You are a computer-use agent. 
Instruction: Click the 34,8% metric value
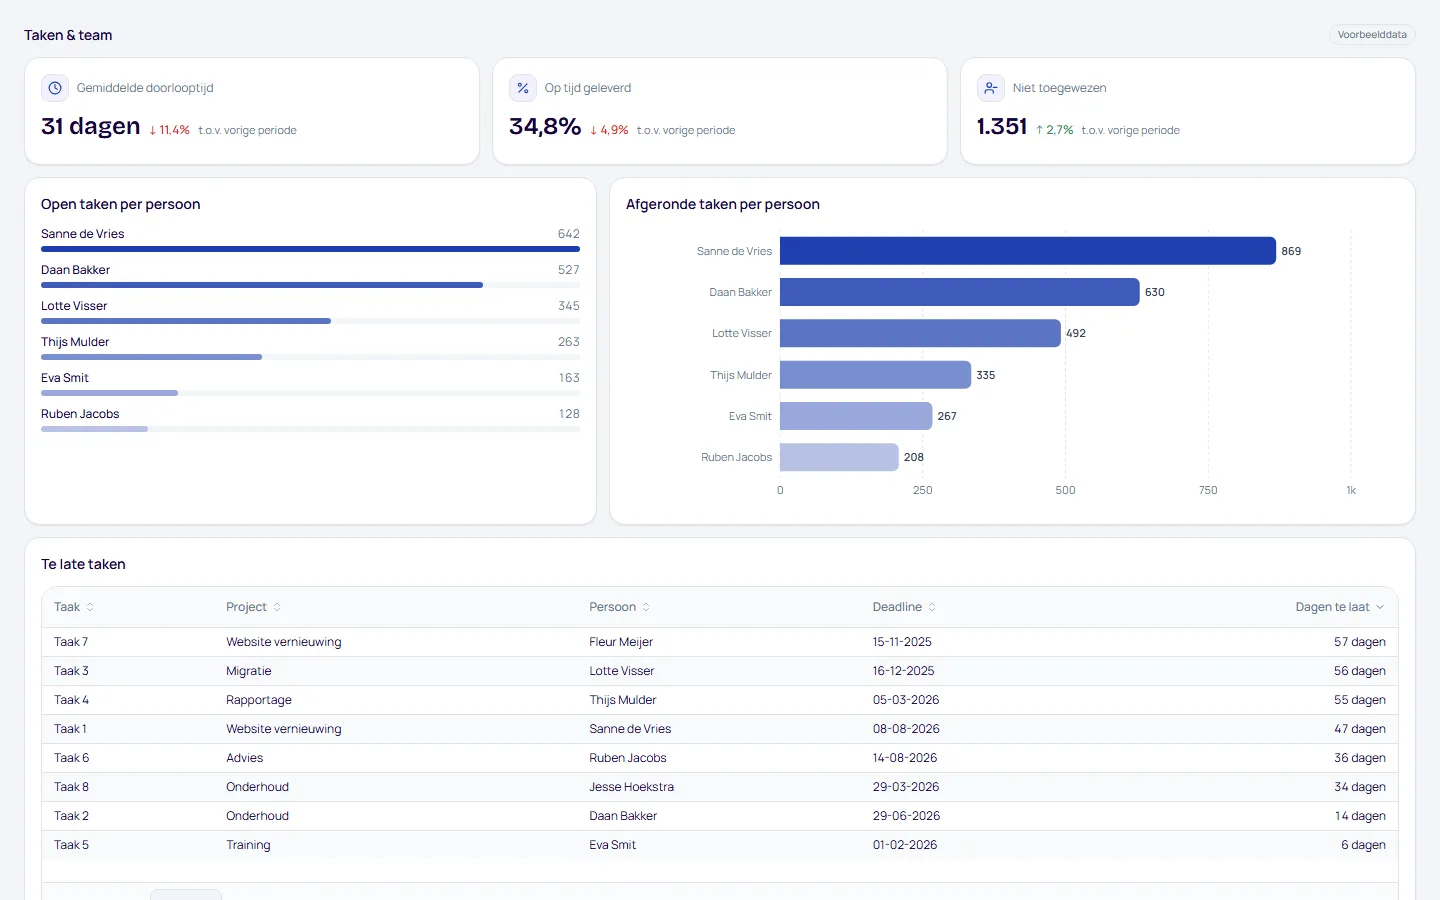[545, 126]
